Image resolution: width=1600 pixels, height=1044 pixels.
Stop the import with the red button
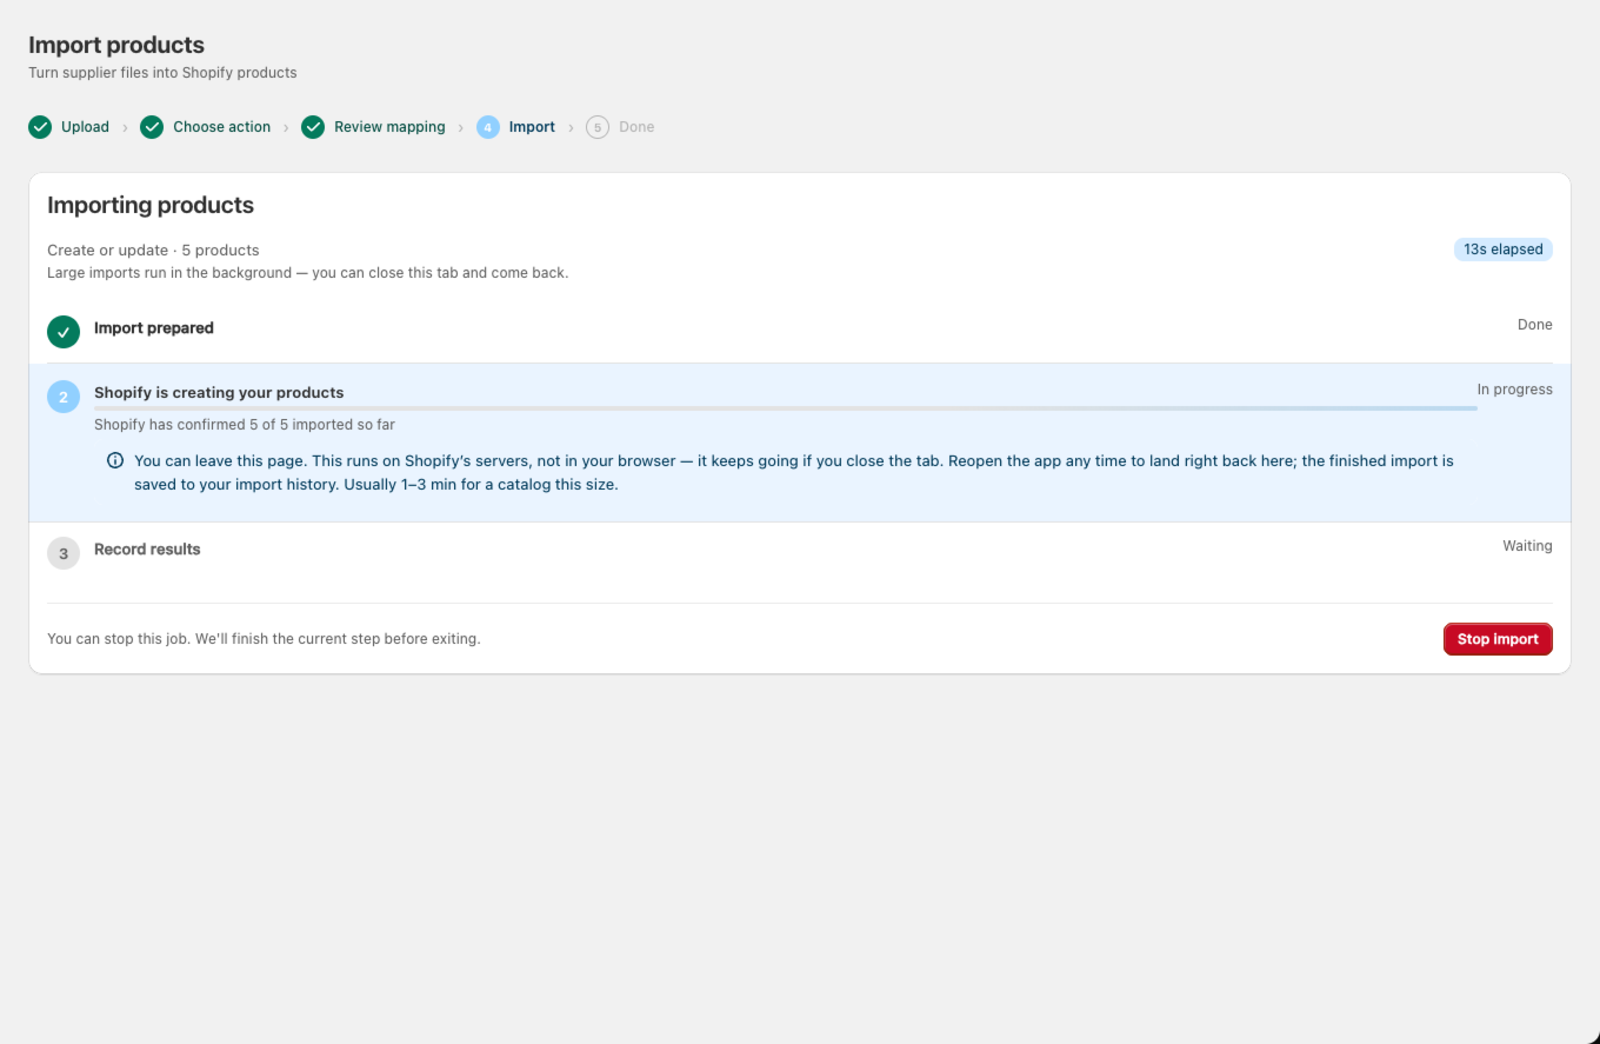point(1498,639)
